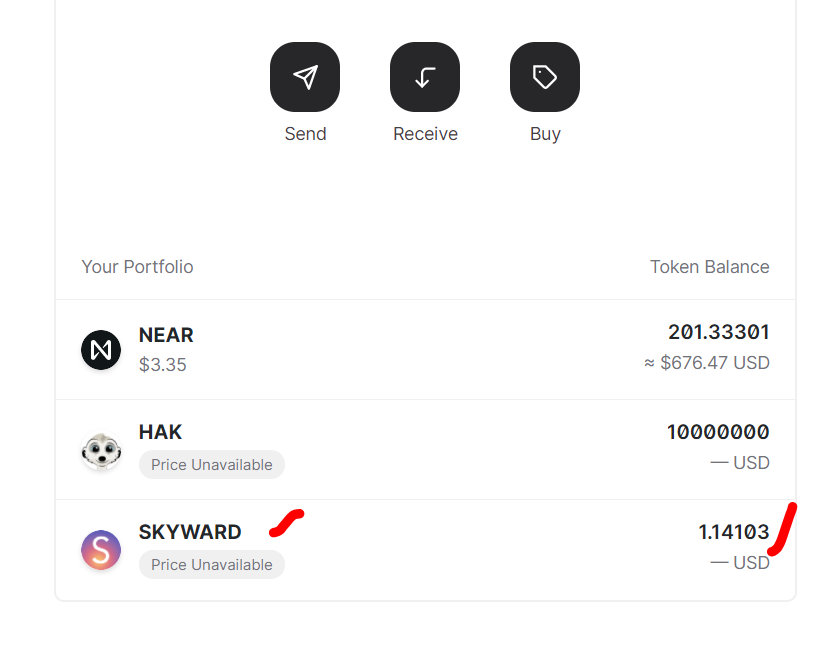Click the NEAR token logo

click(101, 350)
